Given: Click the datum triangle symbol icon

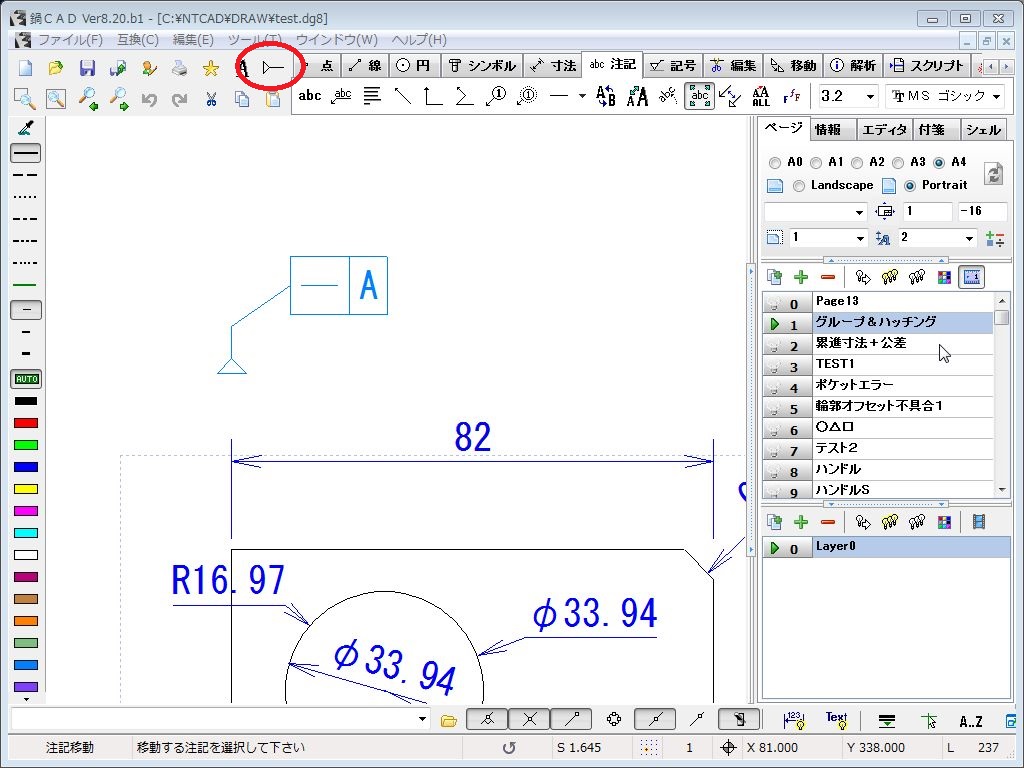Looking at the screenshot, I should 273,67.
